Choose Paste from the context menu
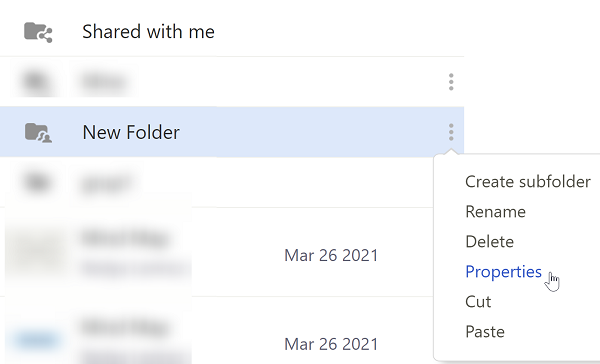Image resolution: width=600 pixels, height=364 pixels. pyautogui.click(x=485, y=331)
